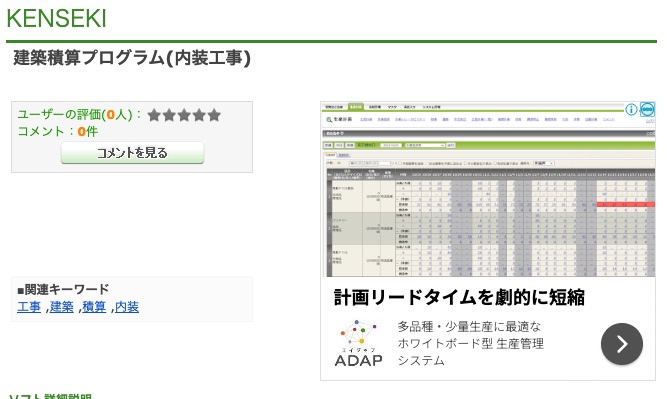Image resolution: width=667 pixels, height=399 pixels.
Task: Click the ad options icon beside info
Action: [647, 109]
